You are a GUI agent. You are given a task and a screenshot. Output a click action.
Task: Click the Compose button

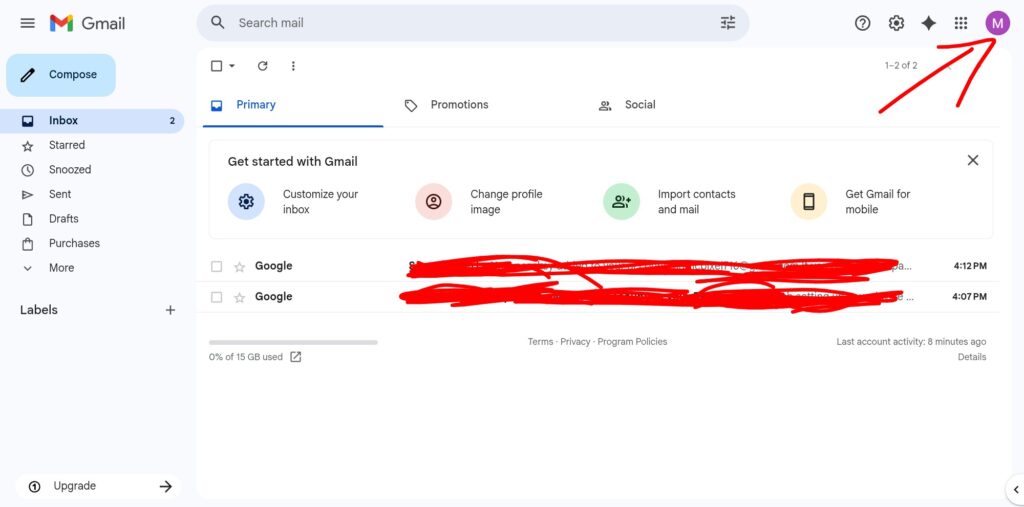pyautogui.click(x=61, y=75)
